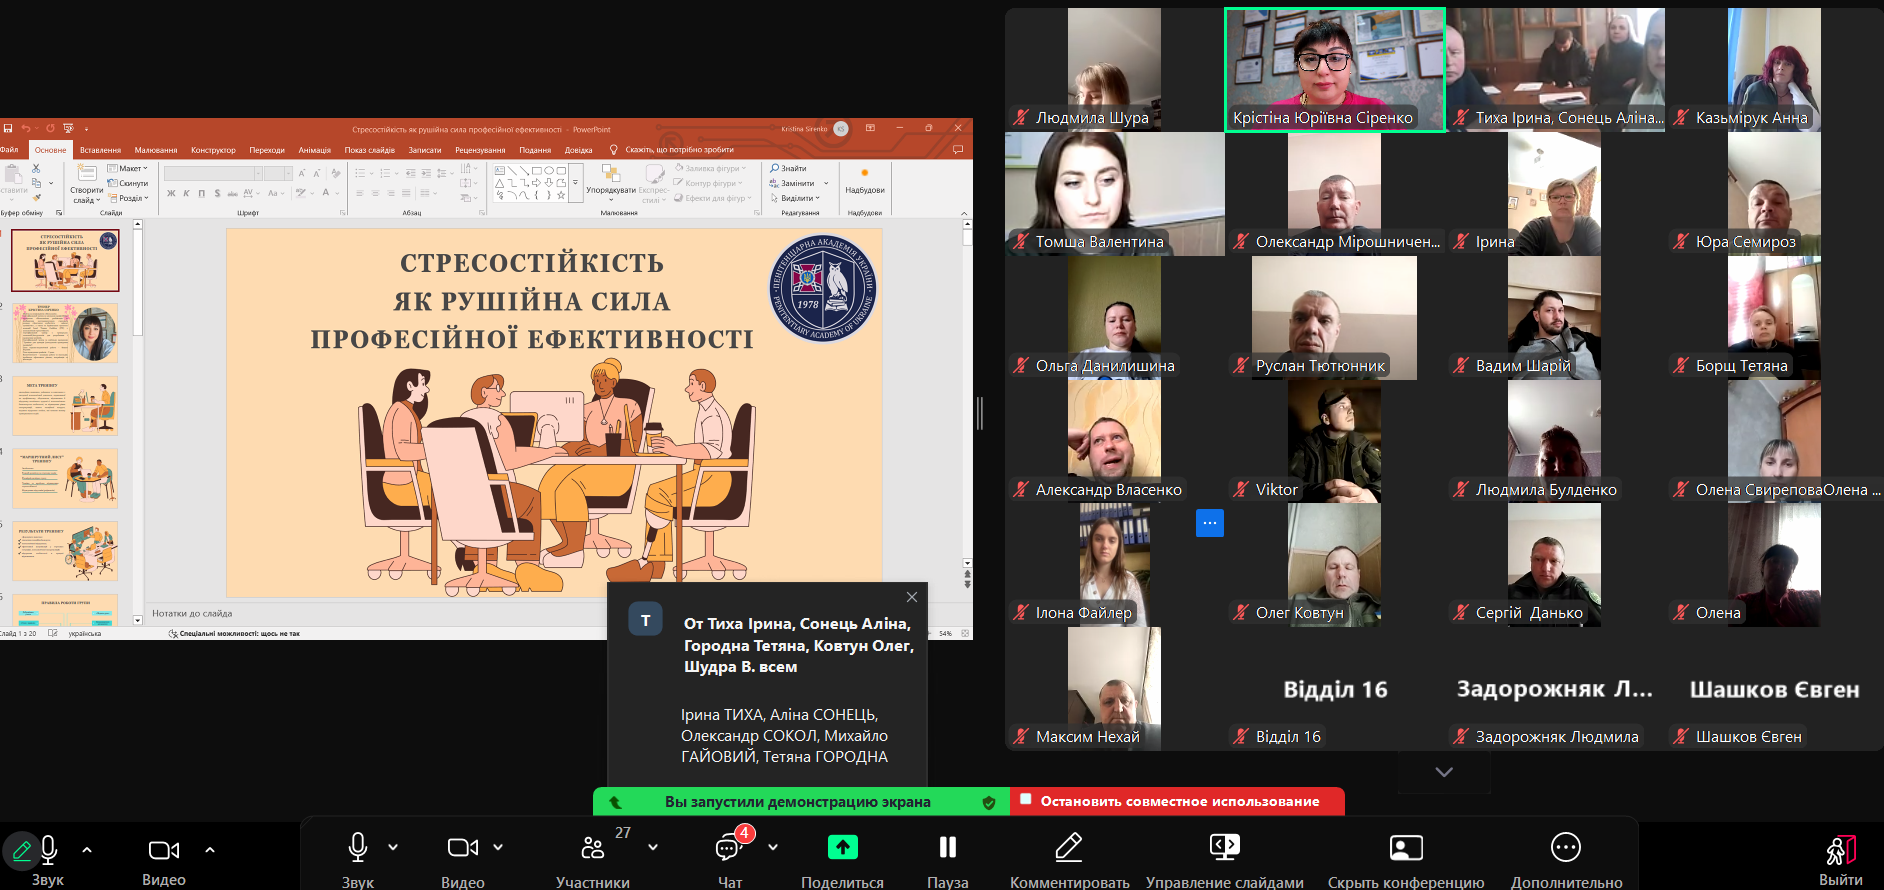
Task: Click the green Share screen icon
Action: tap(842, 848)
